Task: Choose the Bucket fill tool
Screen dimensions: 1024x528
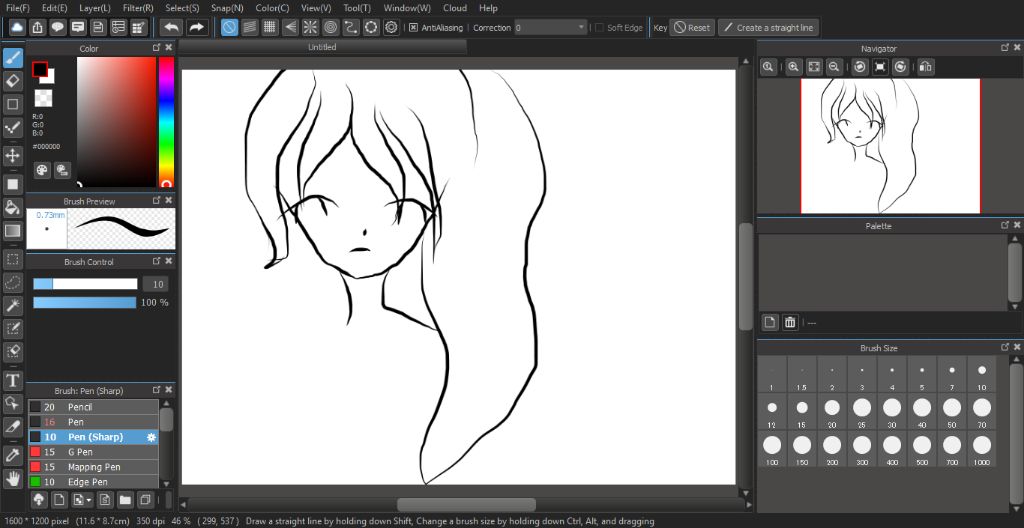Action: [x=12, y=208]
